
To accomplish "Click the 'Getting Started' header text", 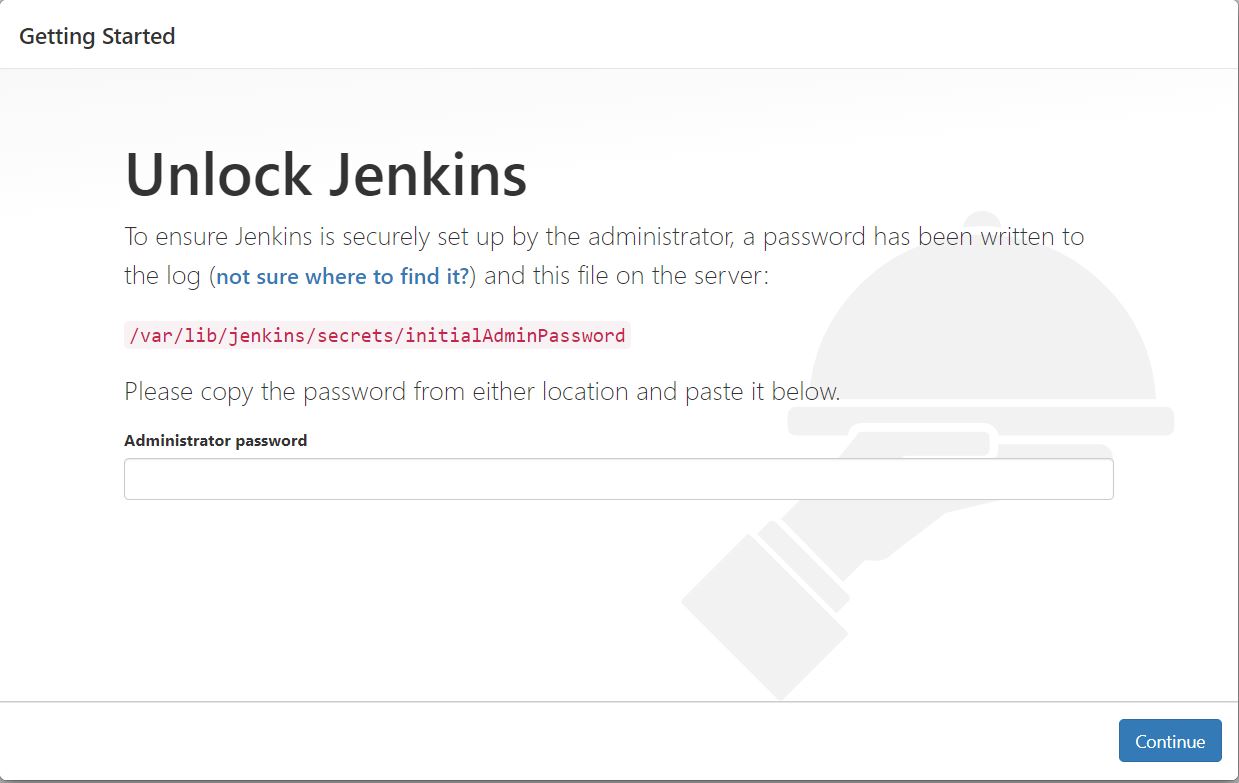I will pyautogui.click(x=97, y=35).
